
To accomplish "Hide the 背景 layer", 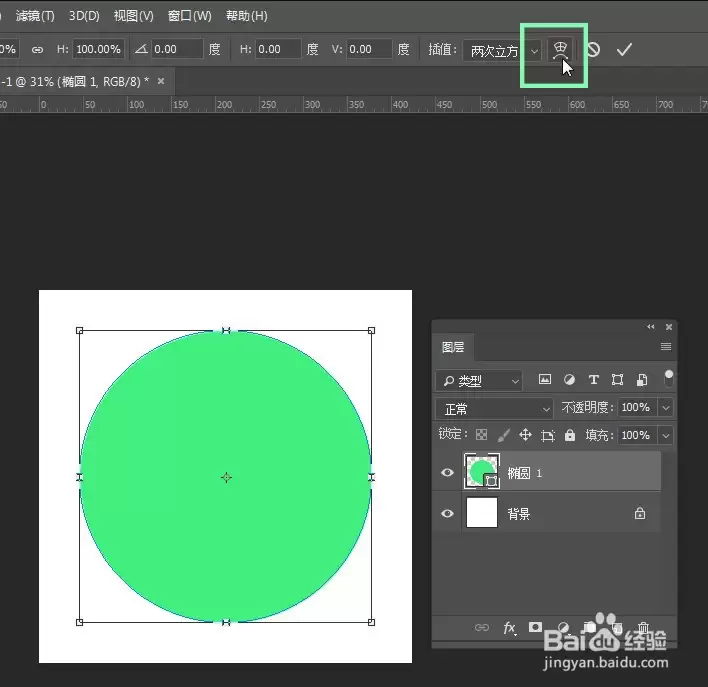I will (x=447, y=514).
